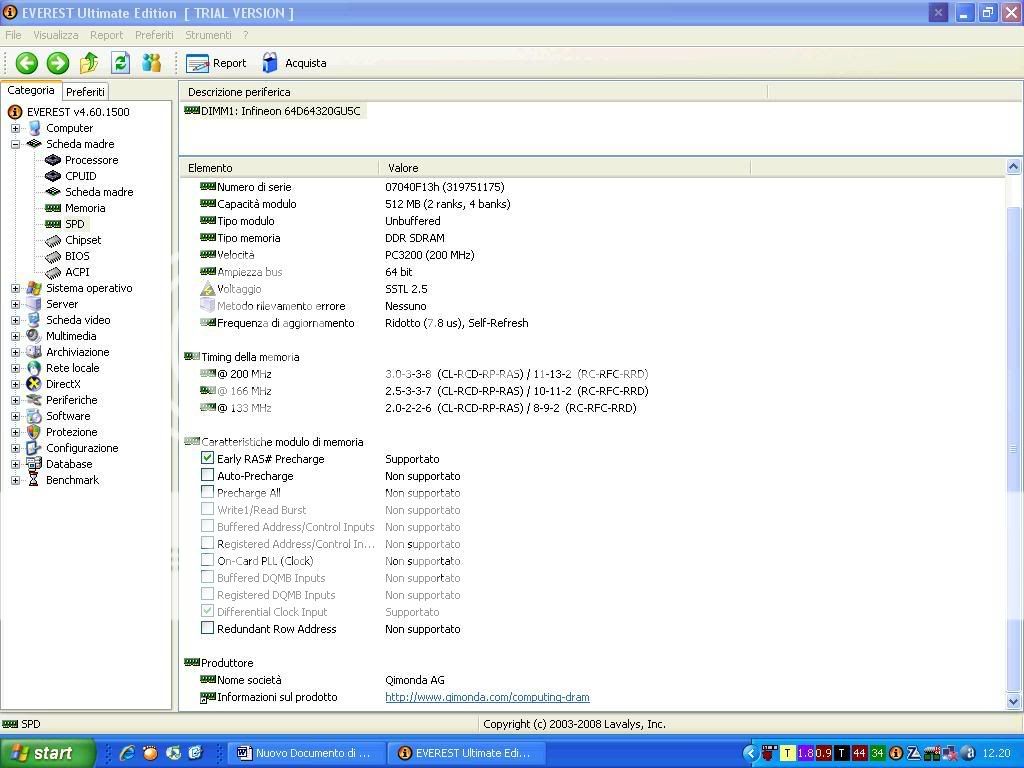The width and height of the screenshot is (1024, 768).
Task: Click the Database icon in sidebar
Action: point(33,464)
